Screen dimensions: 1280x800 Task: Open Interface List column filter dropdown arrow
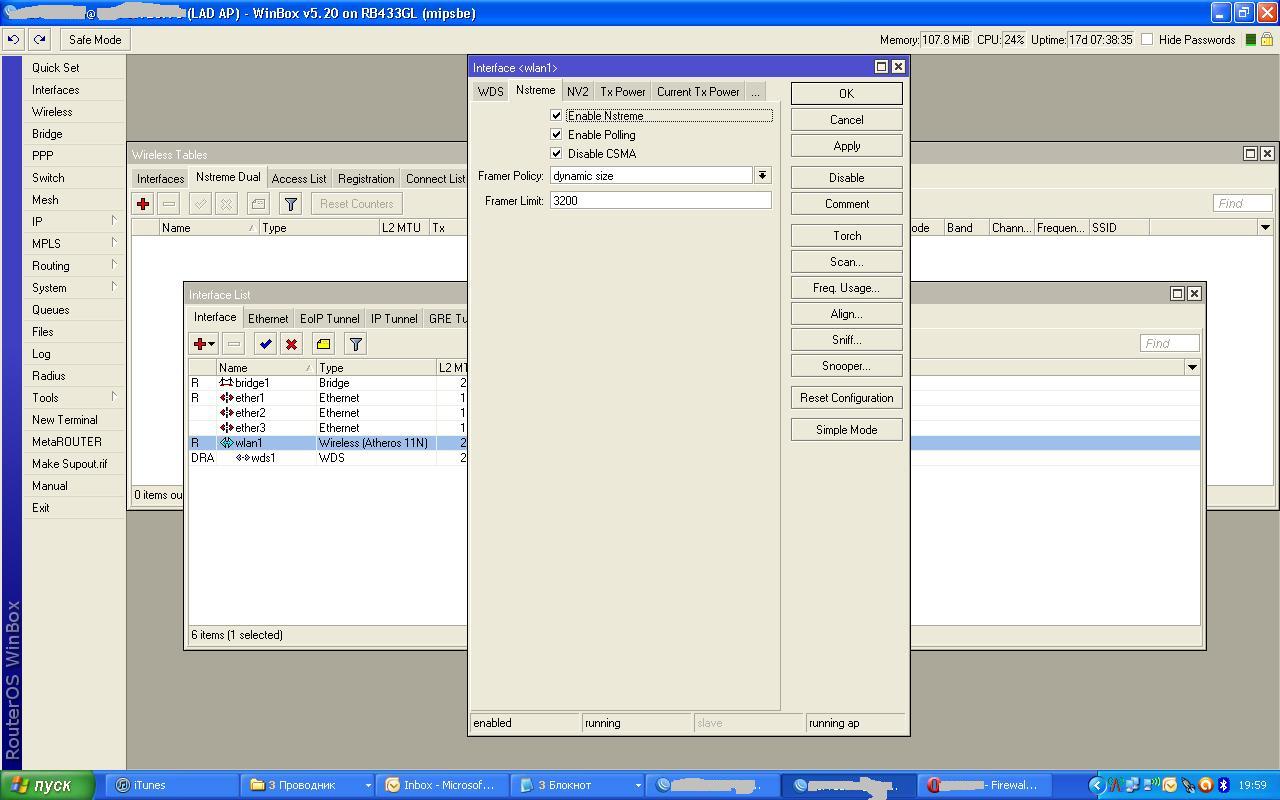pyautogui.click(x=1192, y=367)
